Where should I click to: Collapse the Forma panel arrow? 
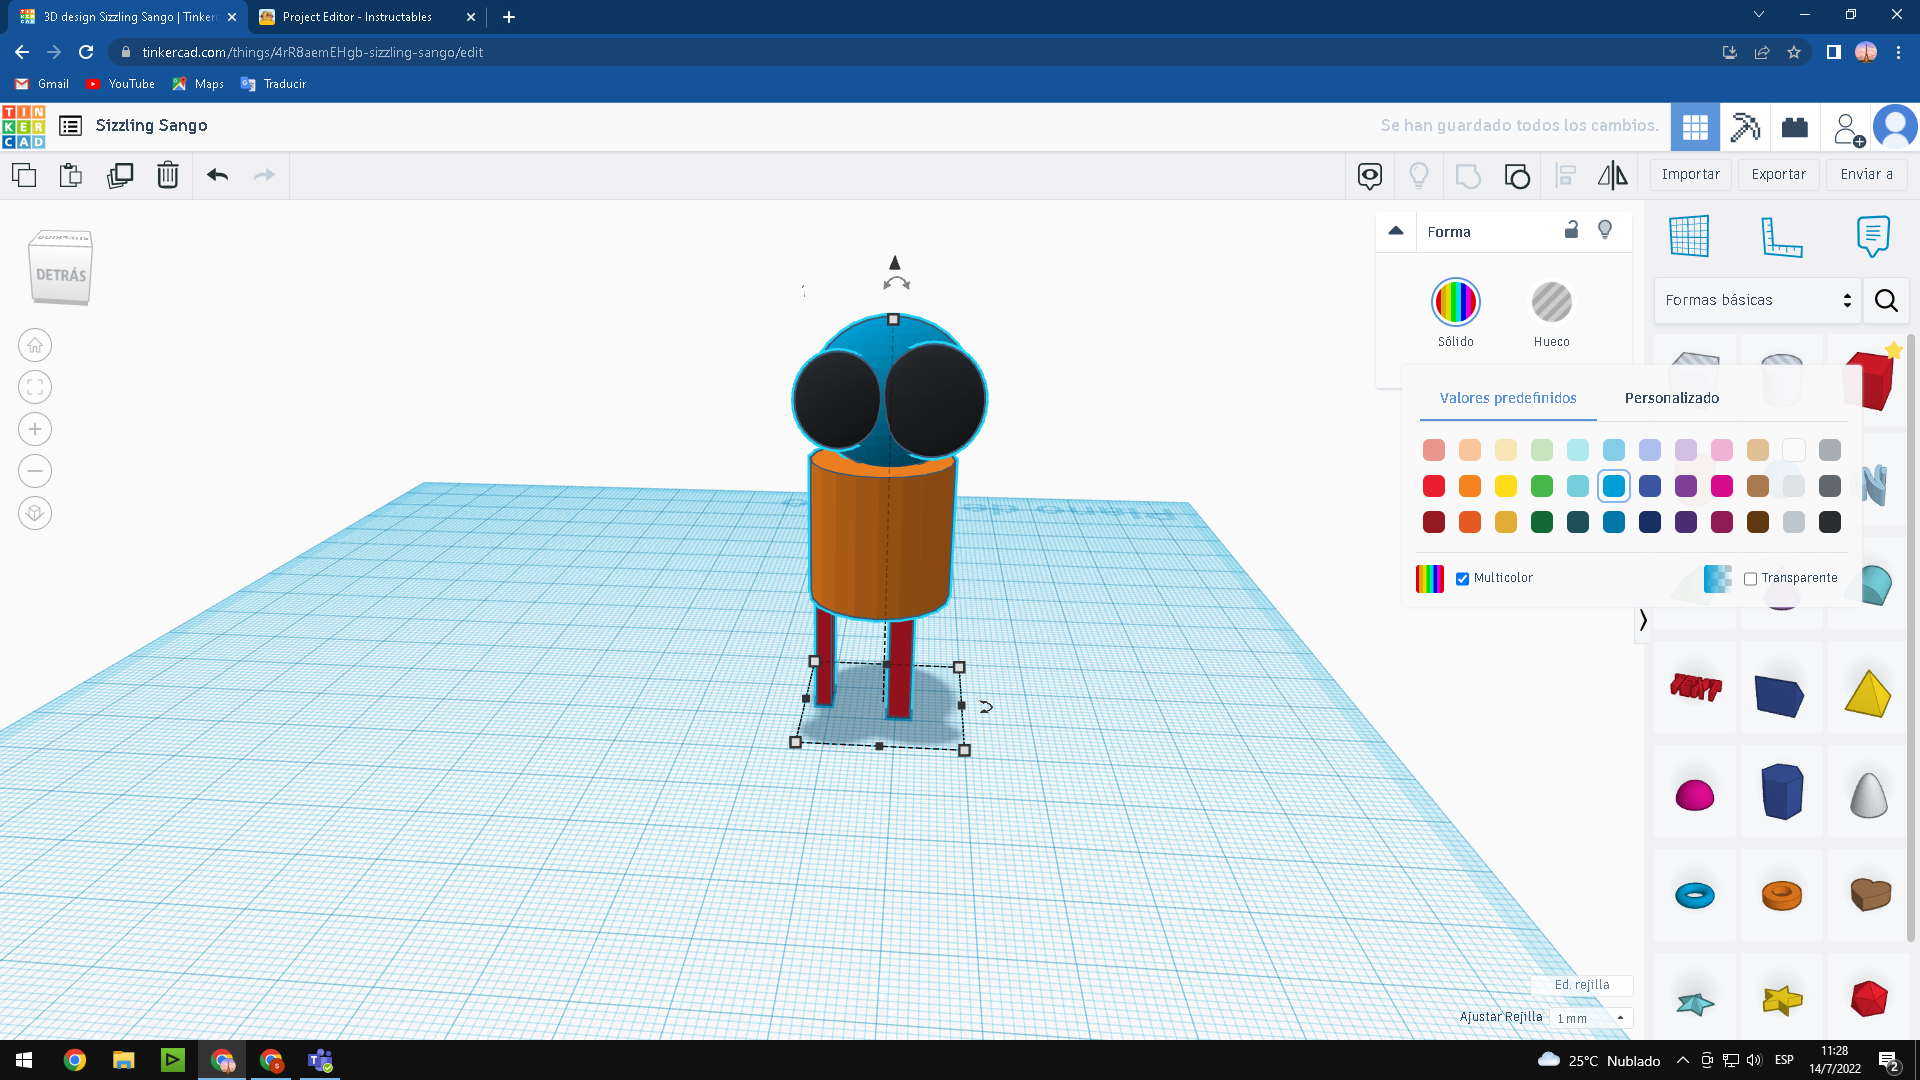click(1396, 231)
